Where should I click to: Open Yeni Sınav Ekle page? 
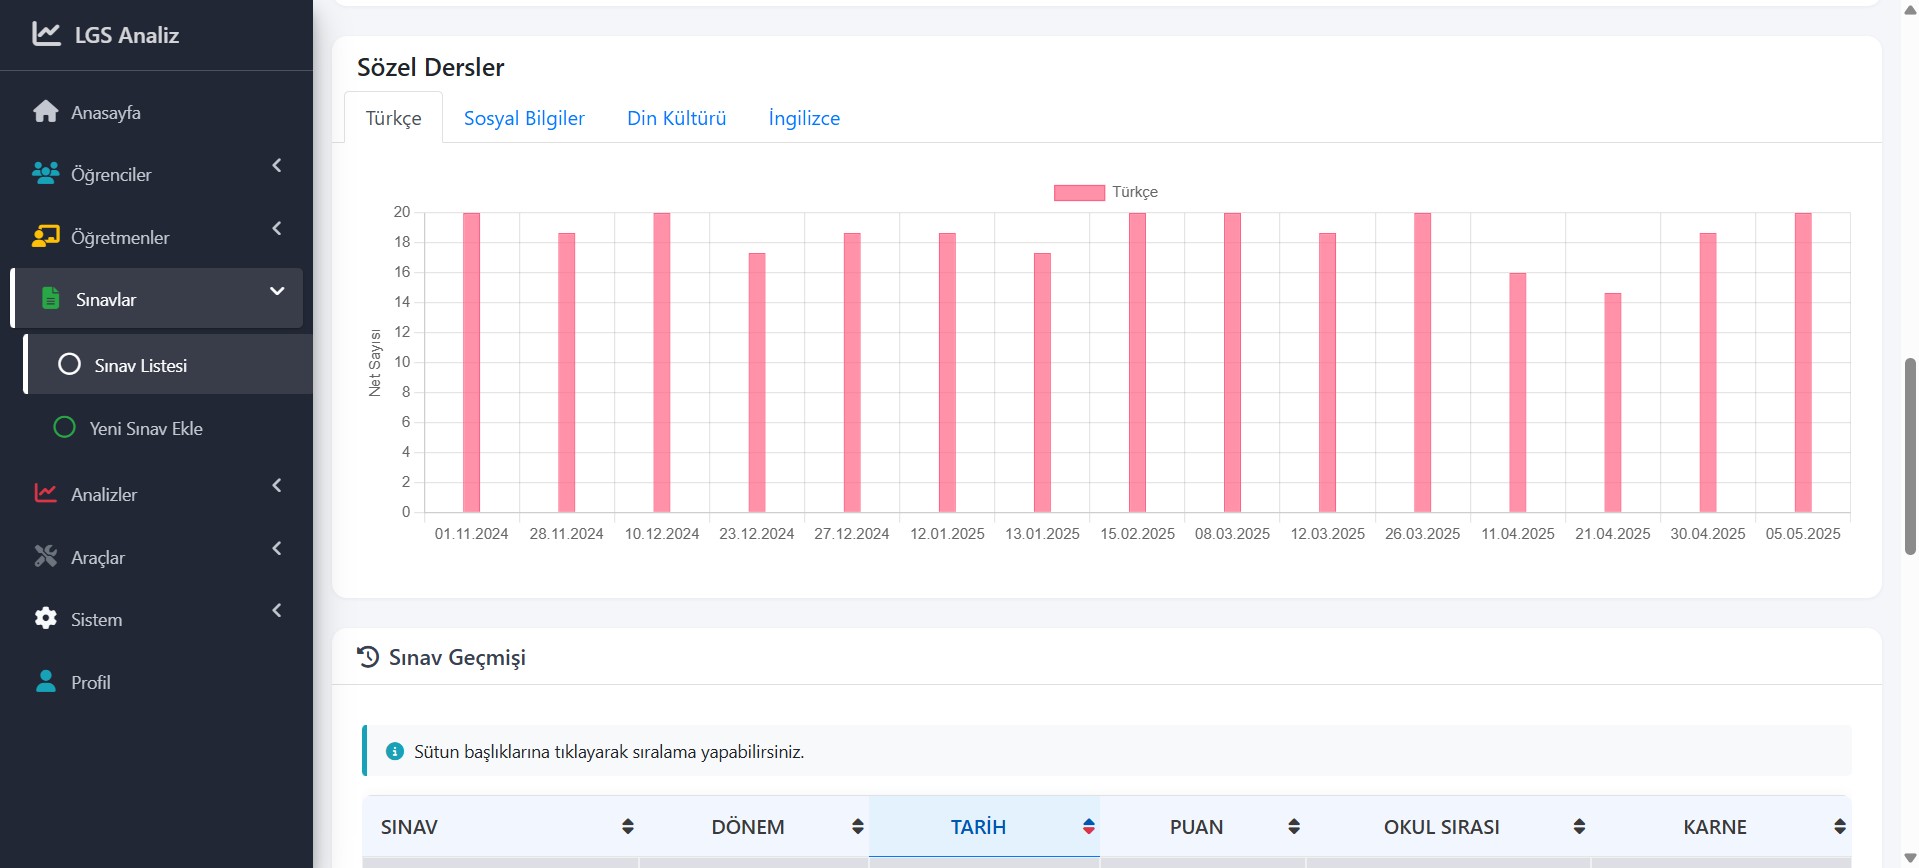pyautogui.click(x=146, y=429)
